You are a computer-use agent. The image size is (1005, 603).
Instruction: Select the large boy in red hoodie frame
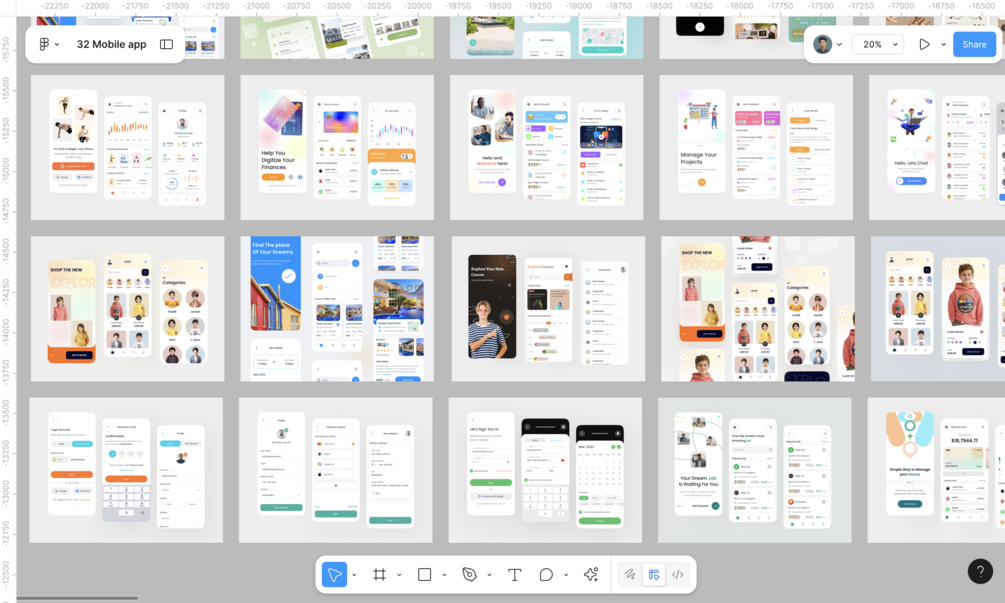[938, 309]
